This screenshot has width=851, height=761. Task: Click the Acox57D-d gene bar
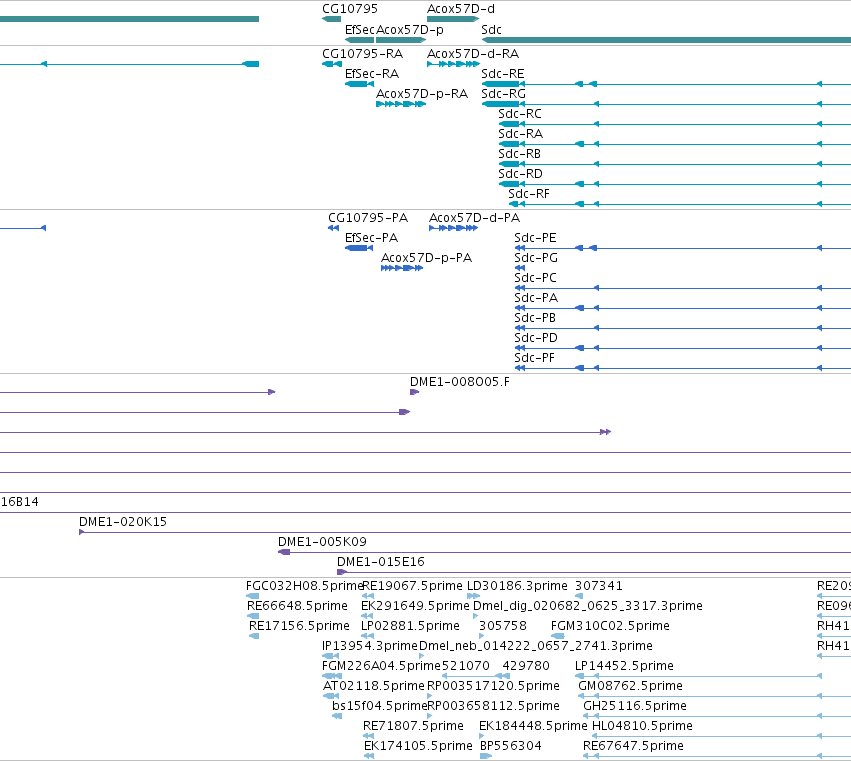point(453,19)
